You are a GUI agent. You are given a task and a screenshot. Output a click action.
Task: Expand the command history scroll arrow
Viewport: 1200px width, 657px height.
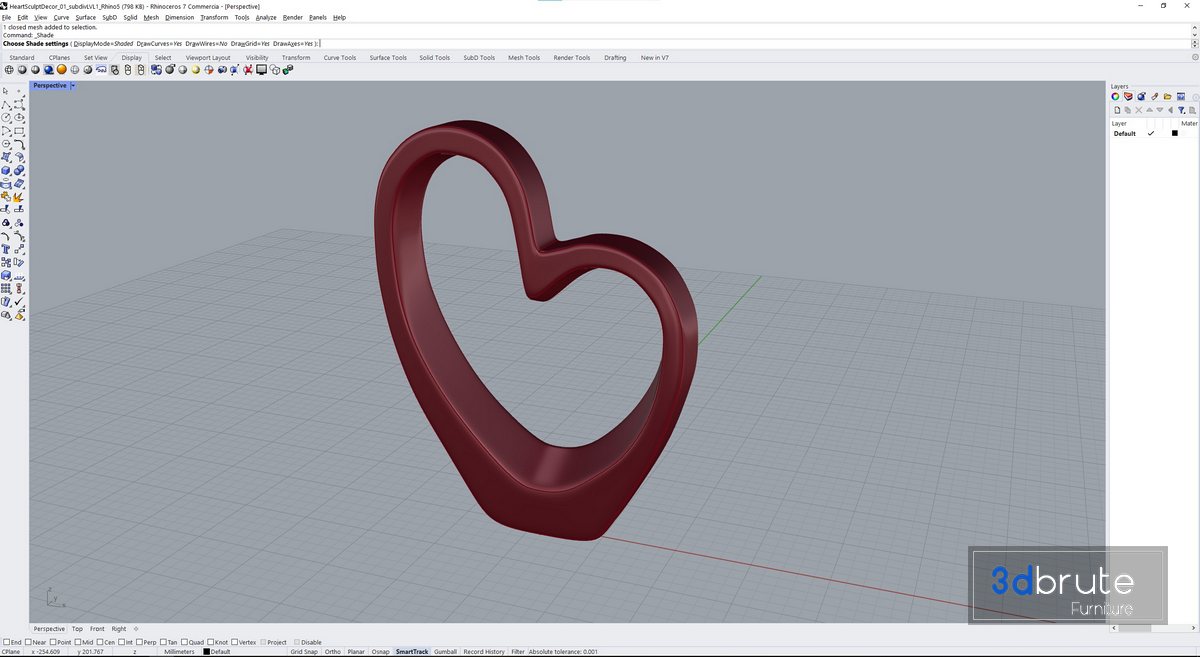click(x=1194, y=35)
